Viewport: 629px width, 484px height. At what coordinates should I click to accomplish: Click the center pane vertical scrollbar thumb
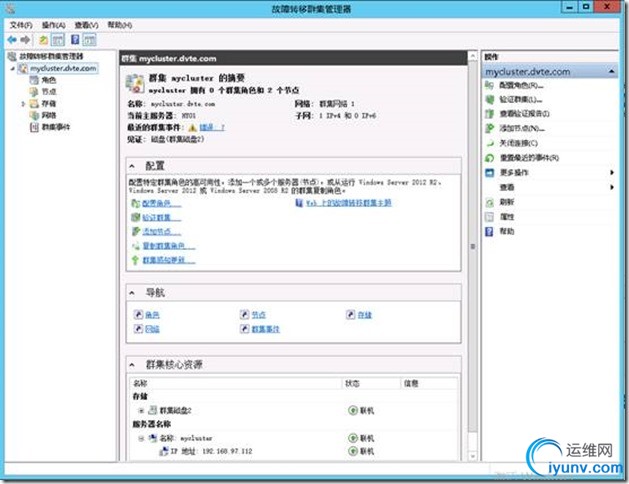[x=473, y=247]
